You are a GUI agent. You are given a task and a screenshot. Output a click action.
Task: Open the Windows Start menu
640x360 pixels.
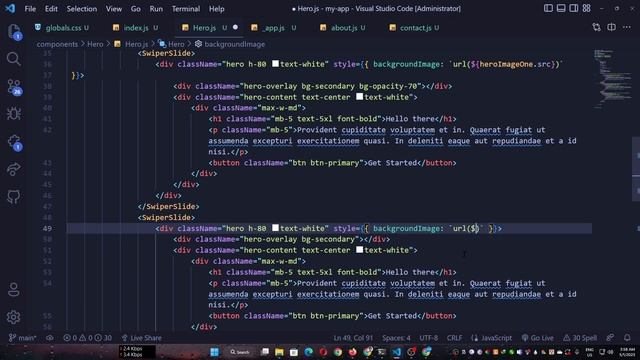(x=214, y=352)
